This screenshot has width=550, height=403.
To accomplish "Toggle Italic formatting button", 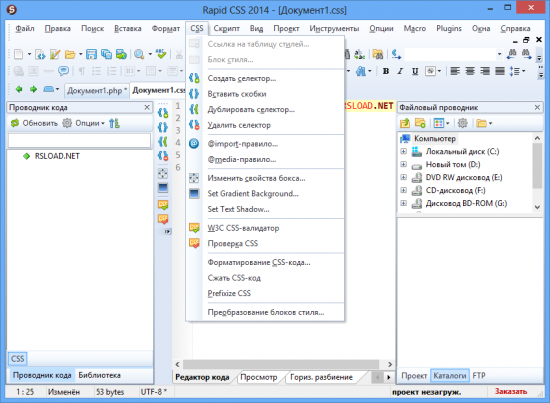I will coord(400,71).
